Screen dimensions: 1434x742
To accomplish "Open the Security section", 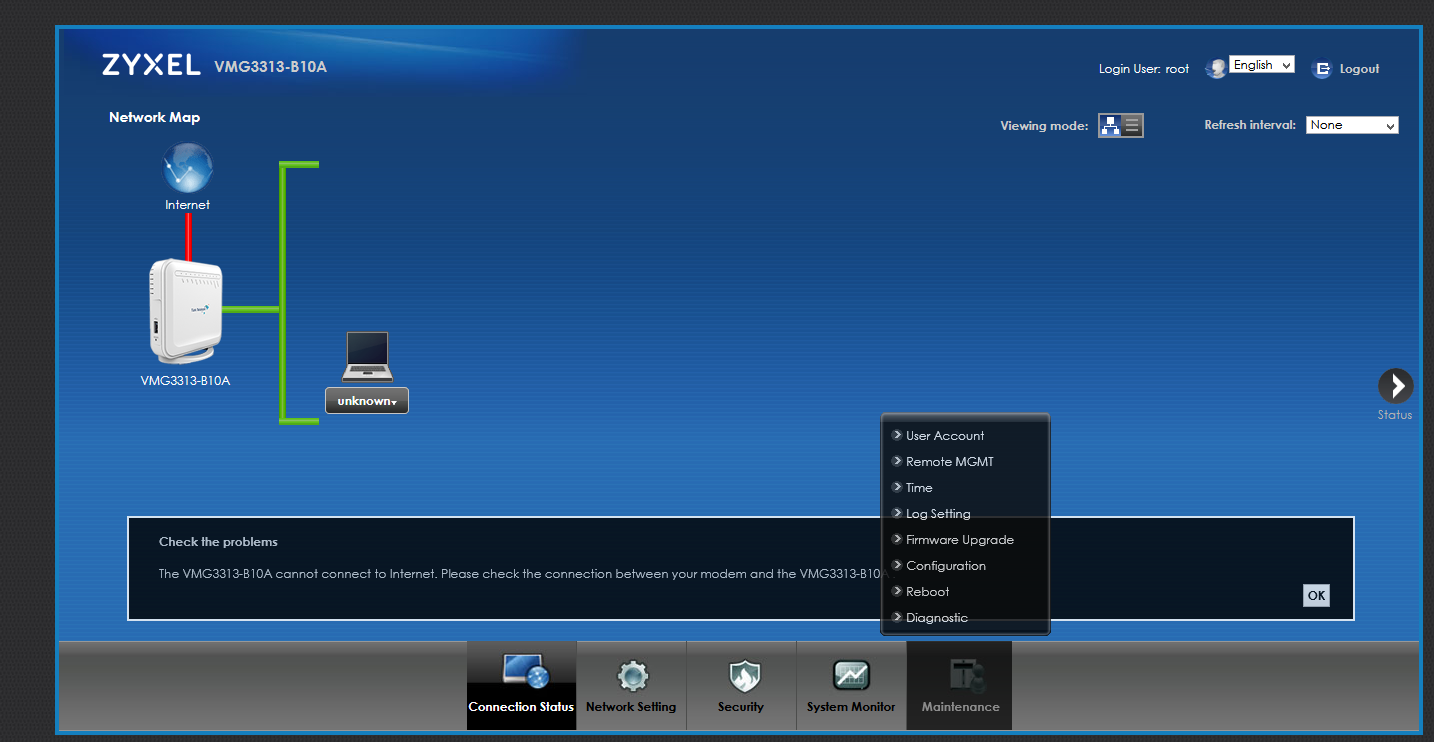I will point(741,686).
